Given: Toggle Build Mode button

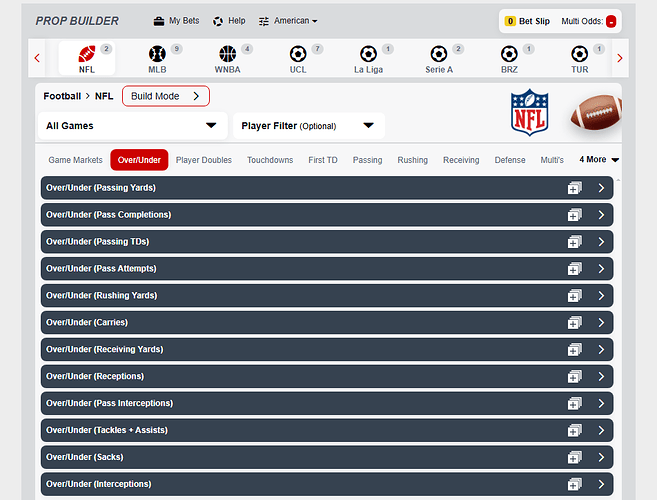Looking at the screenshot, I should click(166, 96).
